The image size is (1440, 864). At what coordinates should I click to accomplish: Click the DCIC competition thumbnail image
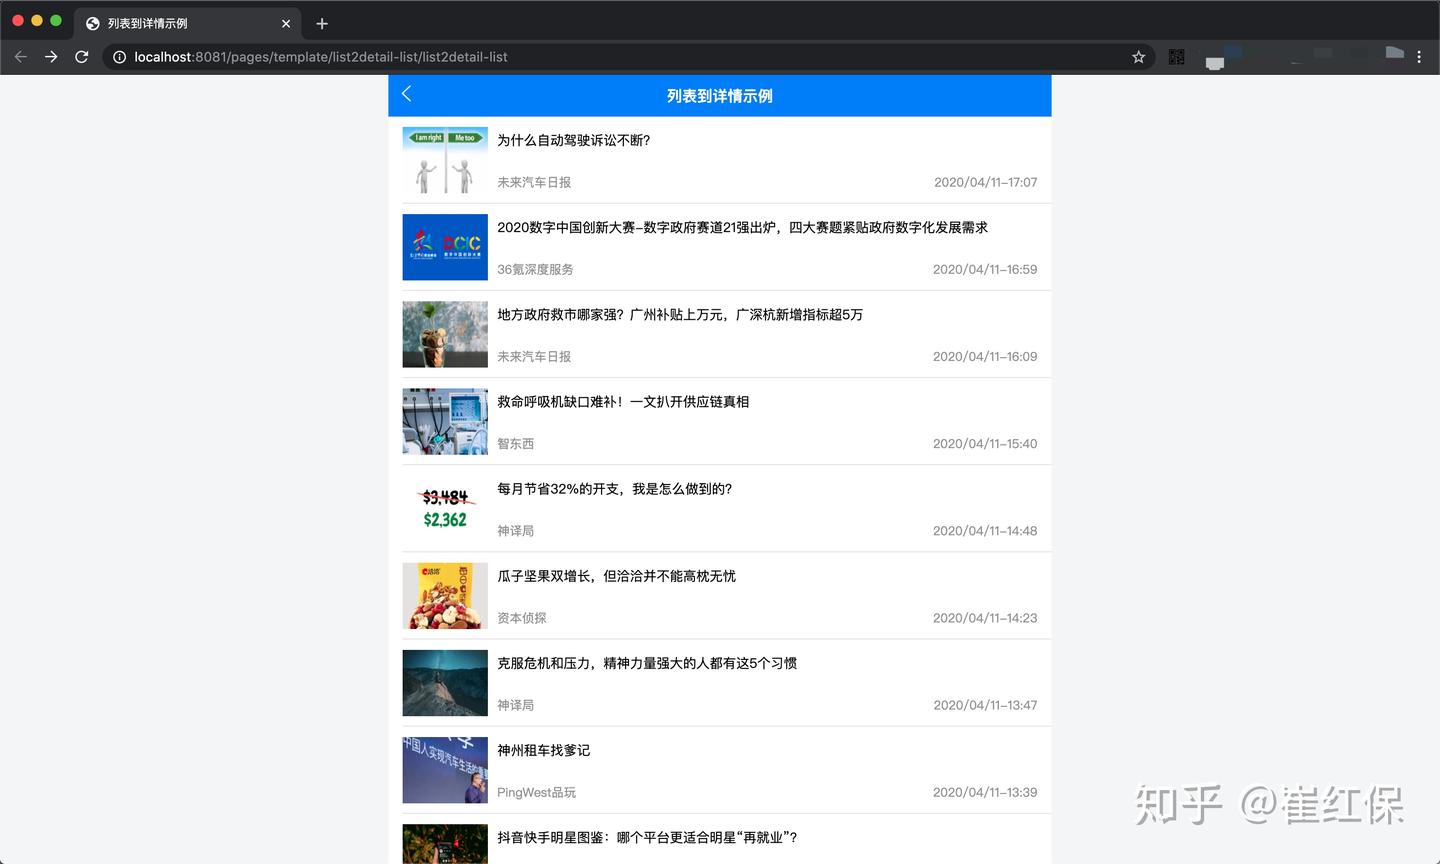444,247
